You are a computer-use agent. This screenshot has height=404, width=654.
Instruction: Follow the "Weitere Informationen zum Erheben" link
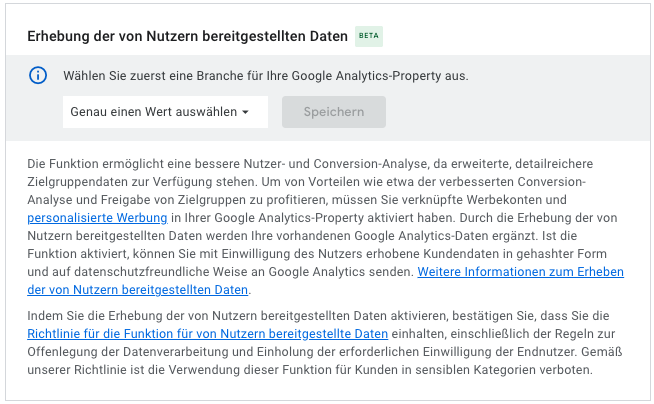pyautogui.click(x=520, y=272)
